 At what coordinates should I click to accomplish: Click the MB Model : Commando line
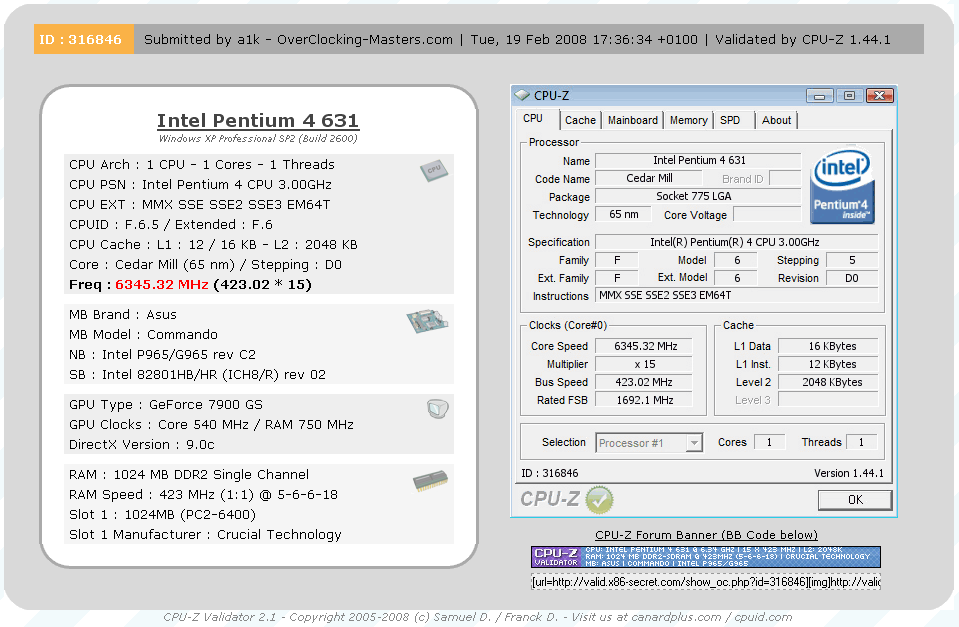click(x=143, y=335)
